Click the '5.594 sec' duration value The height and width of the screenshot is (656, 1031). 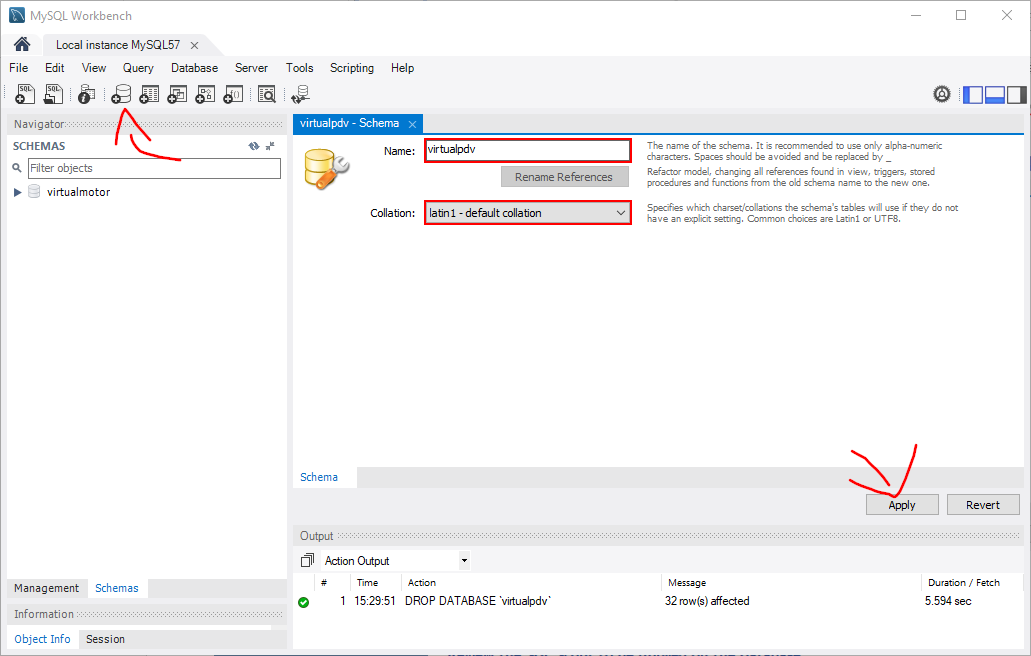click(x=947, y=601)
